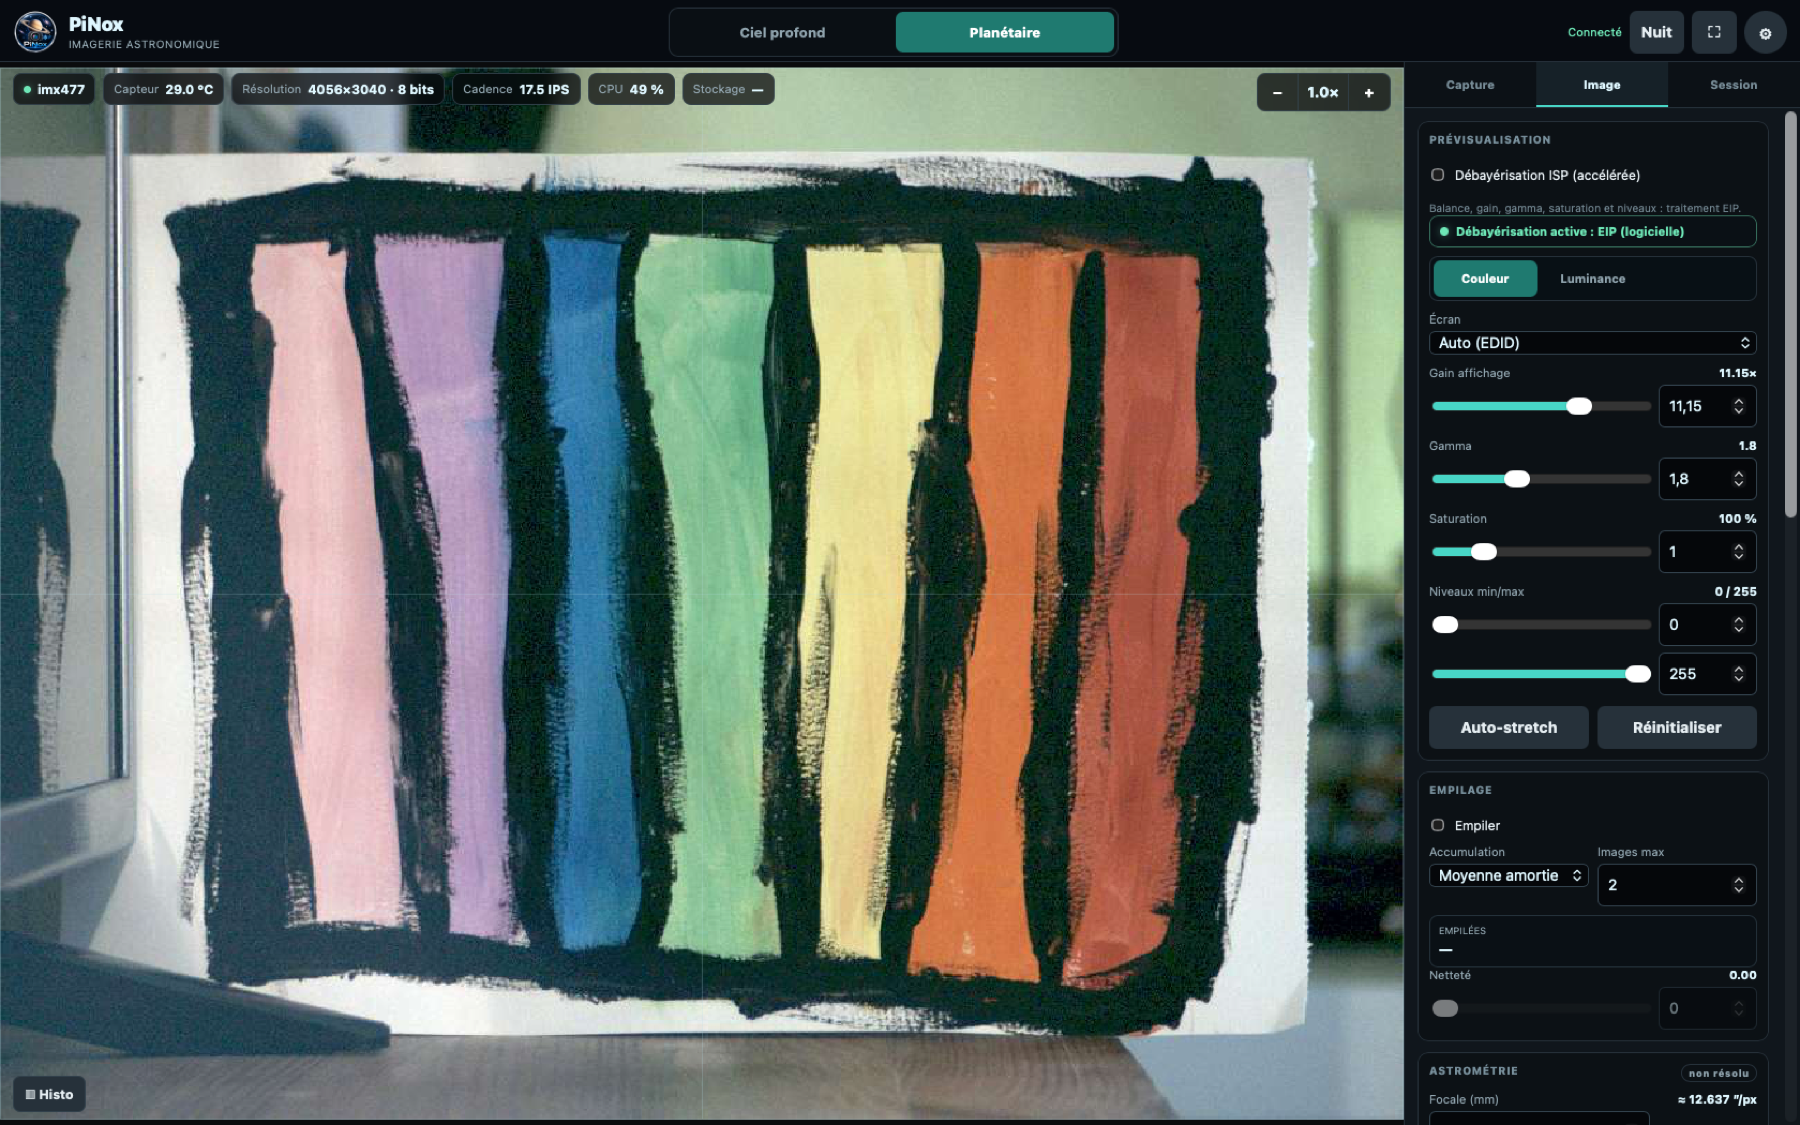Switch to the Planétaire mode

click(x=1004, y=32)
